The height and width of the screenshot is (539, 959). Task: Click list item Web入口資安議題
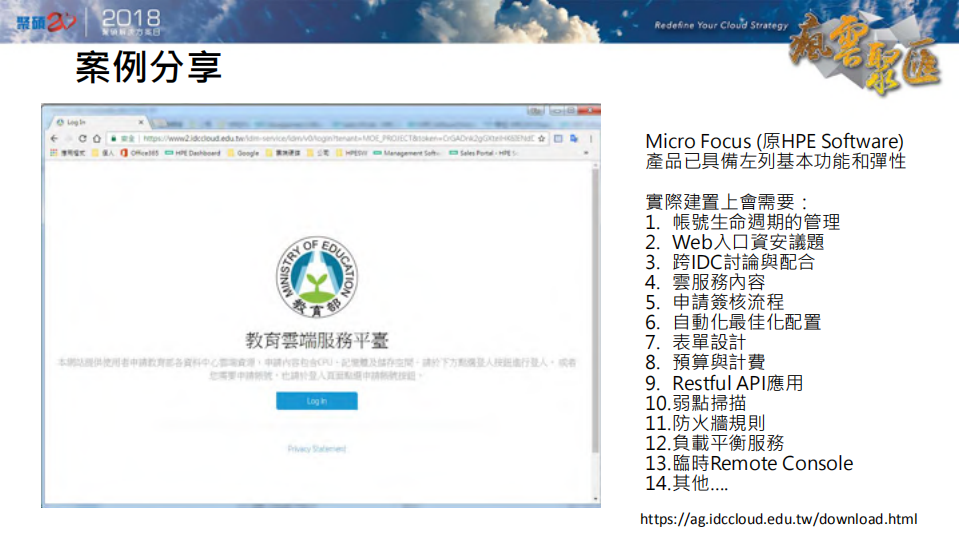[x=748, y=242]
